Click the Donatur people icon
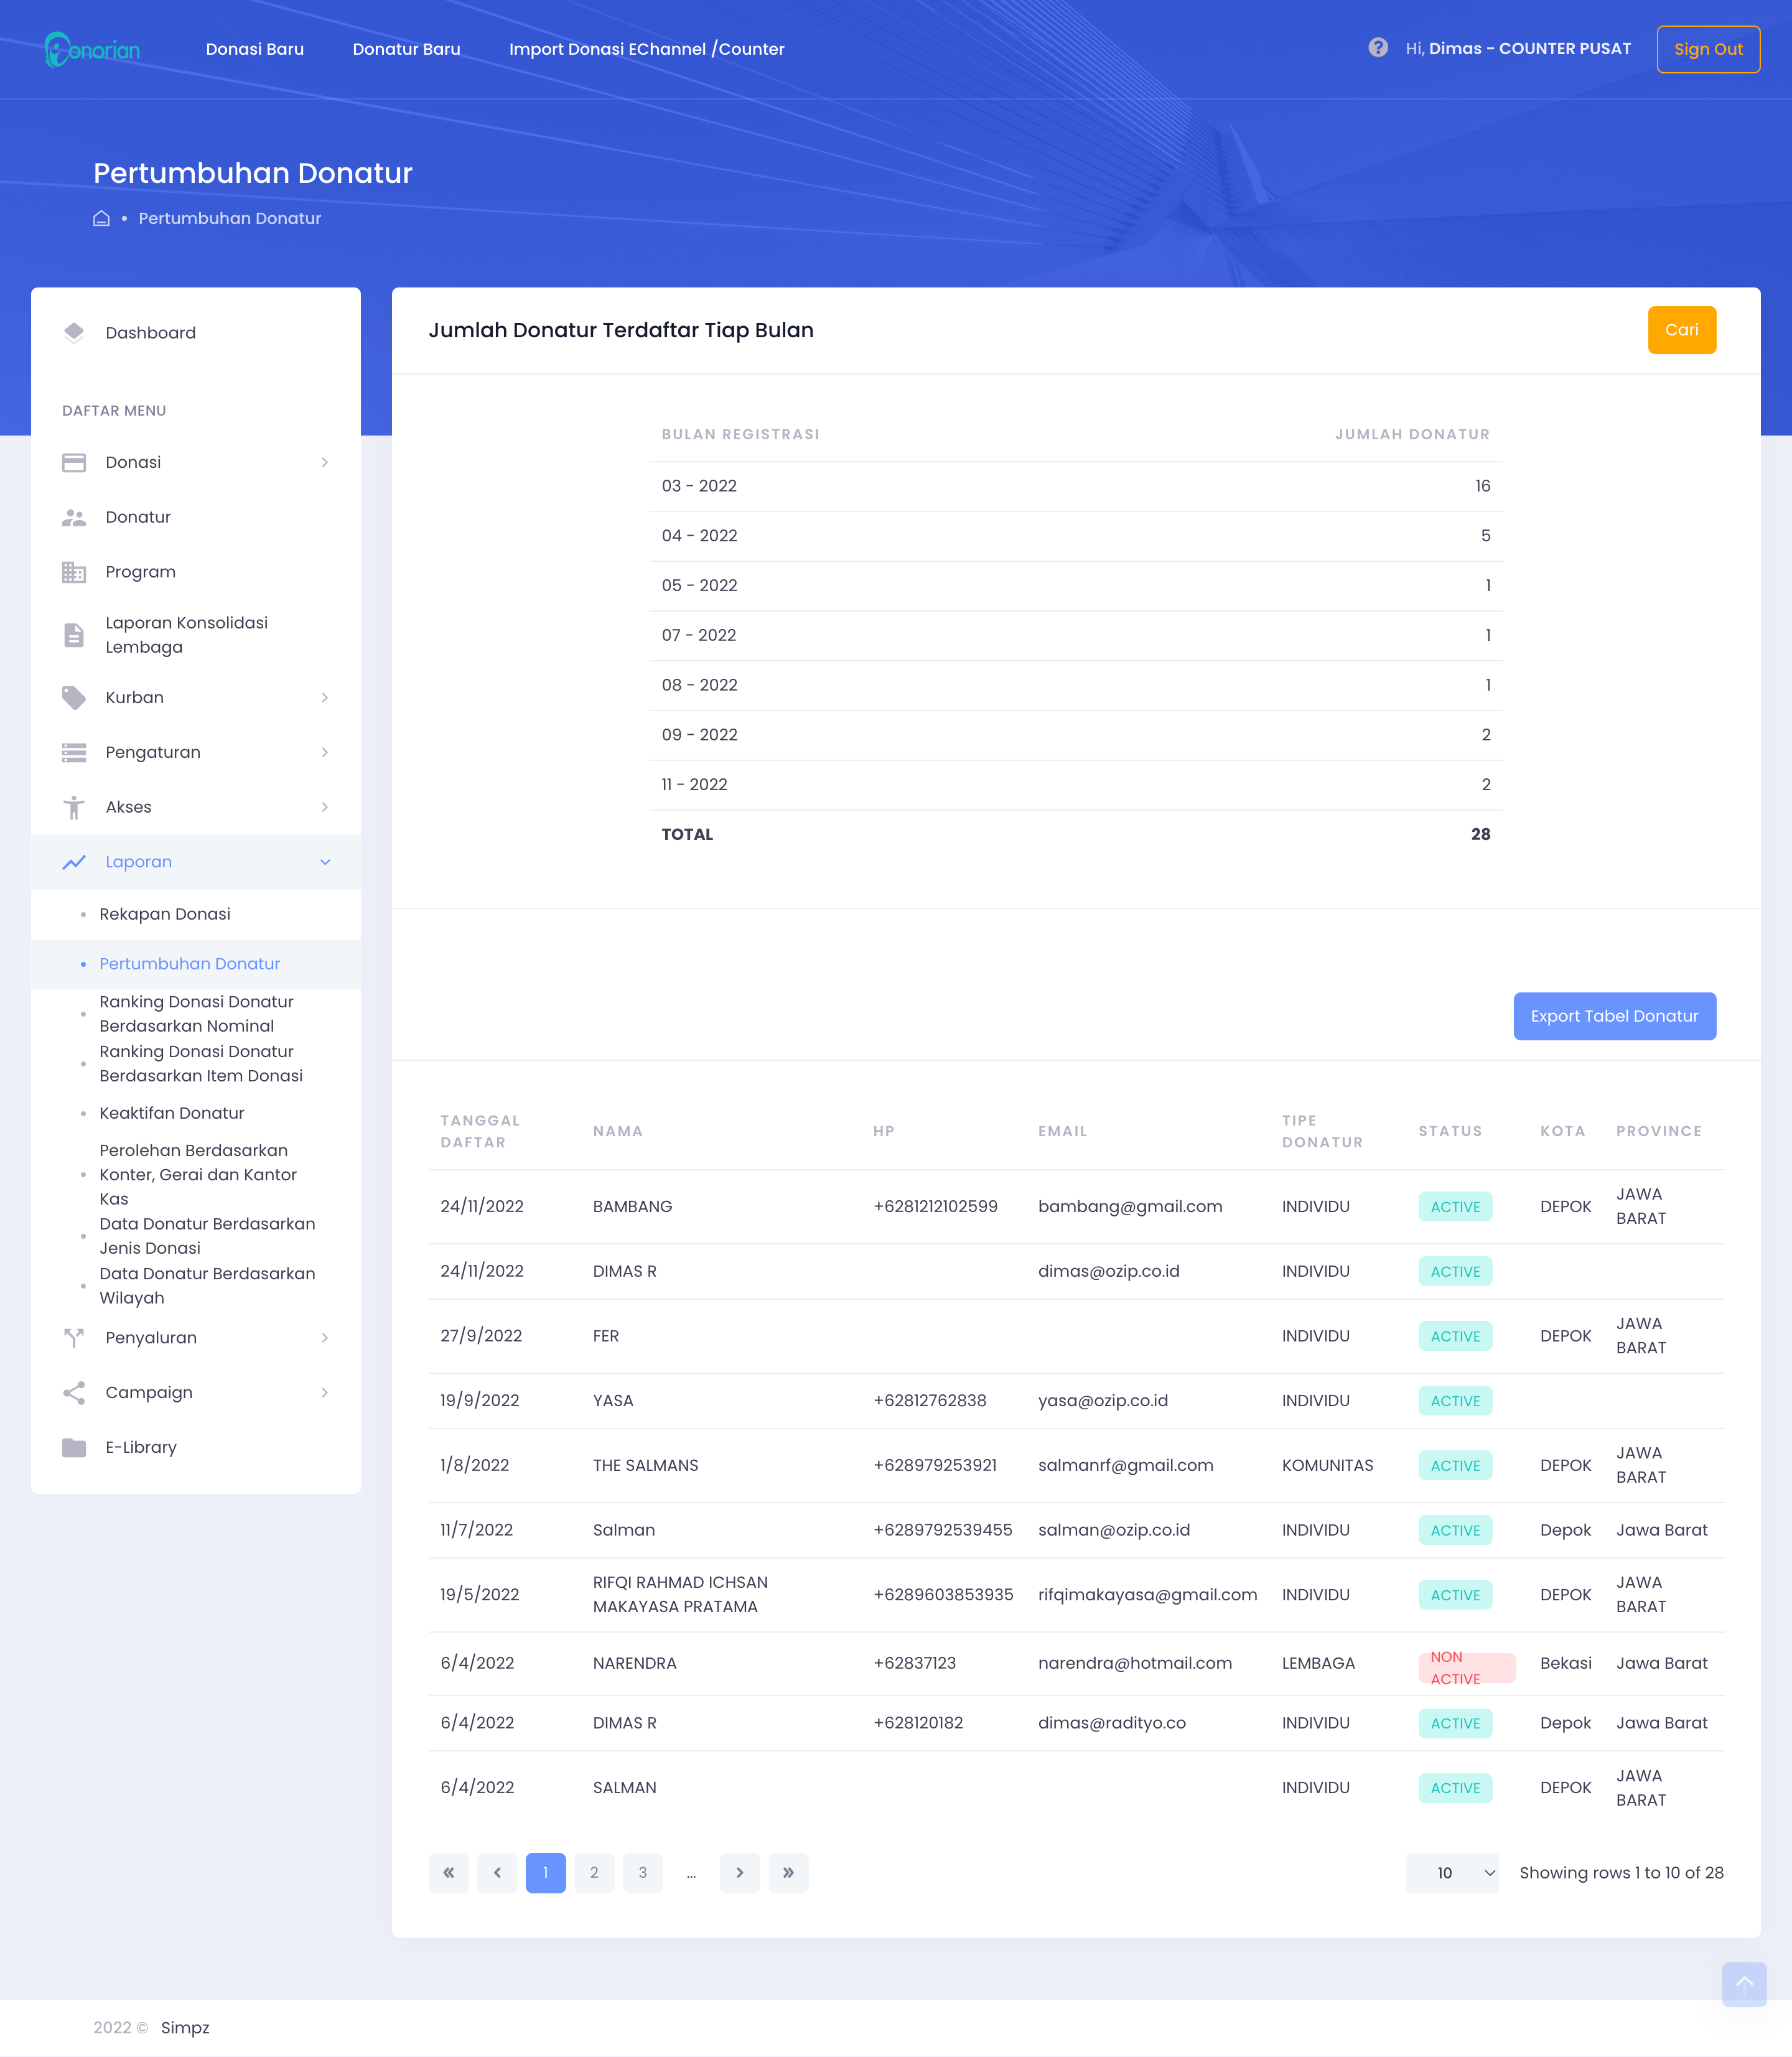The width and height of the screenshot is (1792, 2057). click(x=74, y=517)
